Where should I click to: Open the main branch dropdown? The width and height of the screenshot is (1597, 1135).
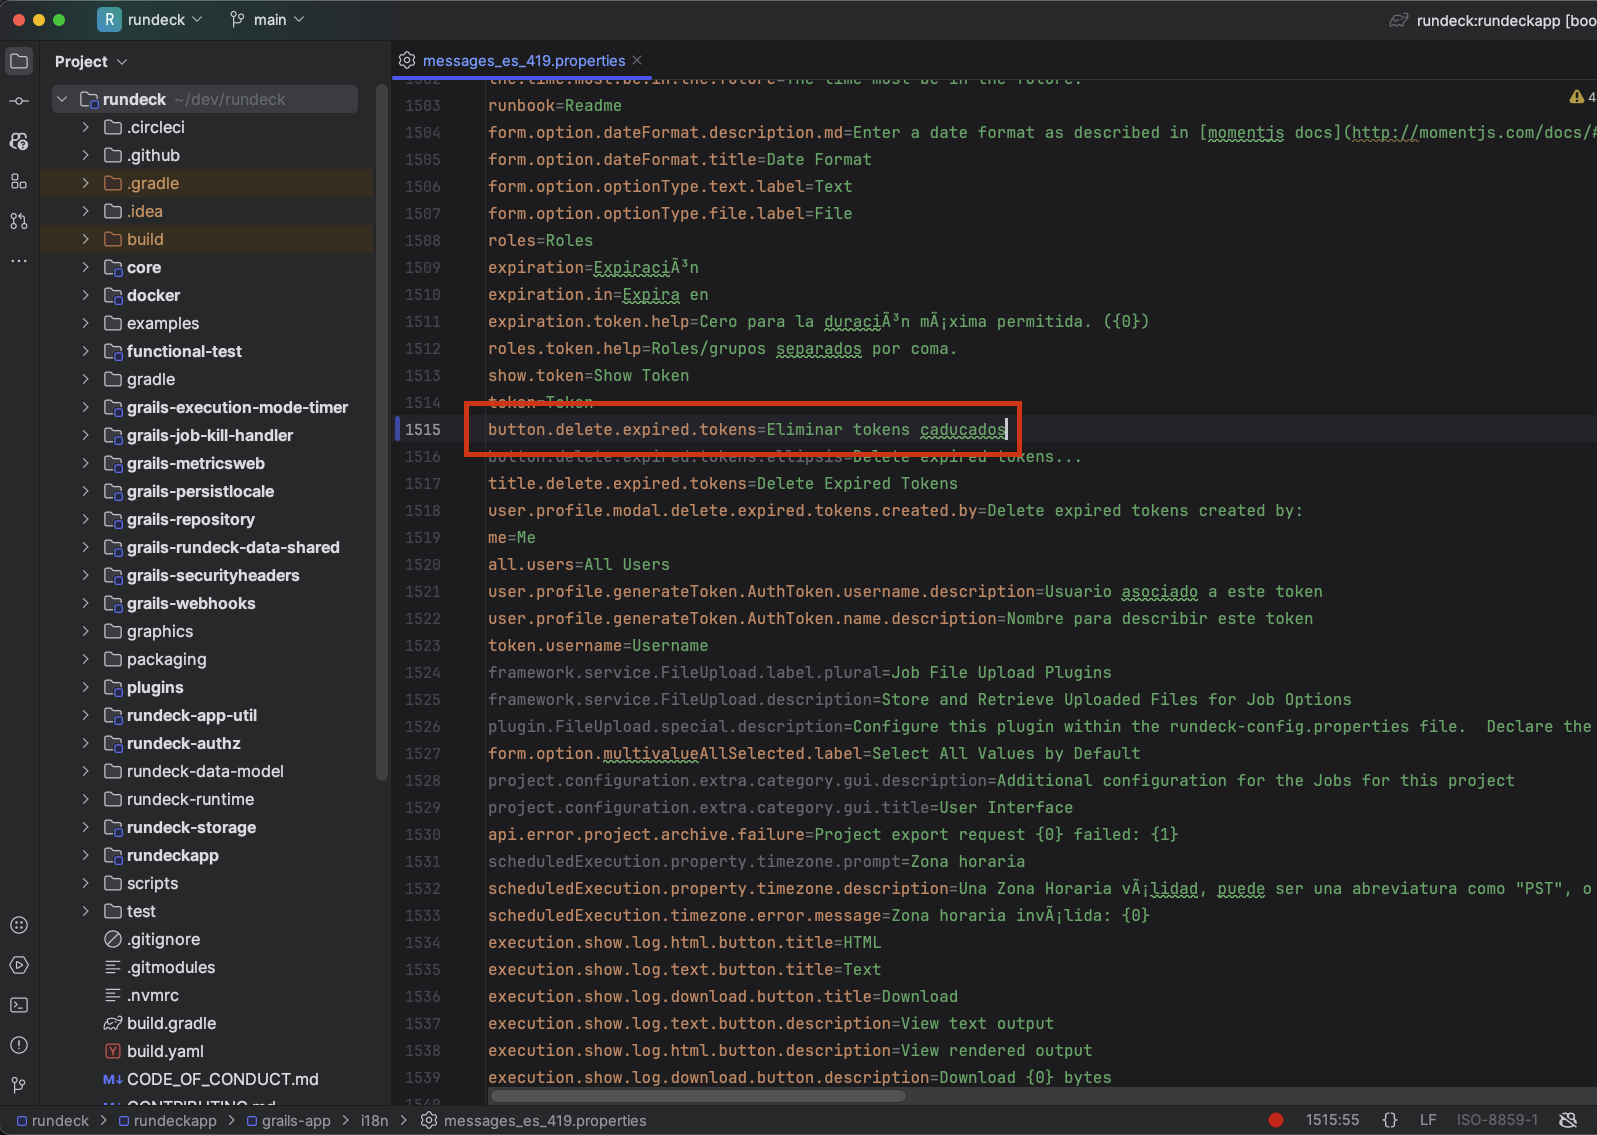(267, 19)
